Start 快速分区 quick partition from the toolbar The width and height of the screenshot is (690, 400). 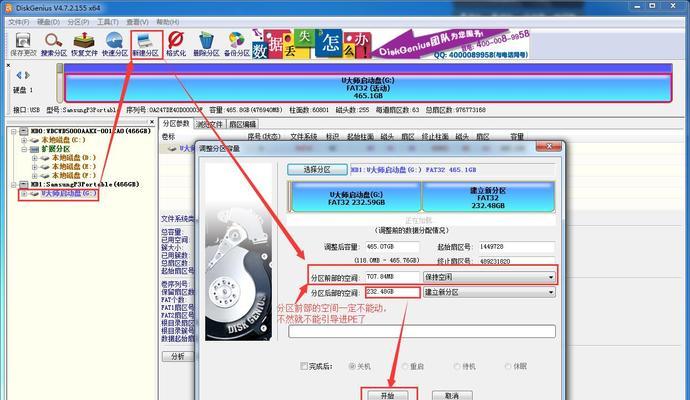(114, 44)
